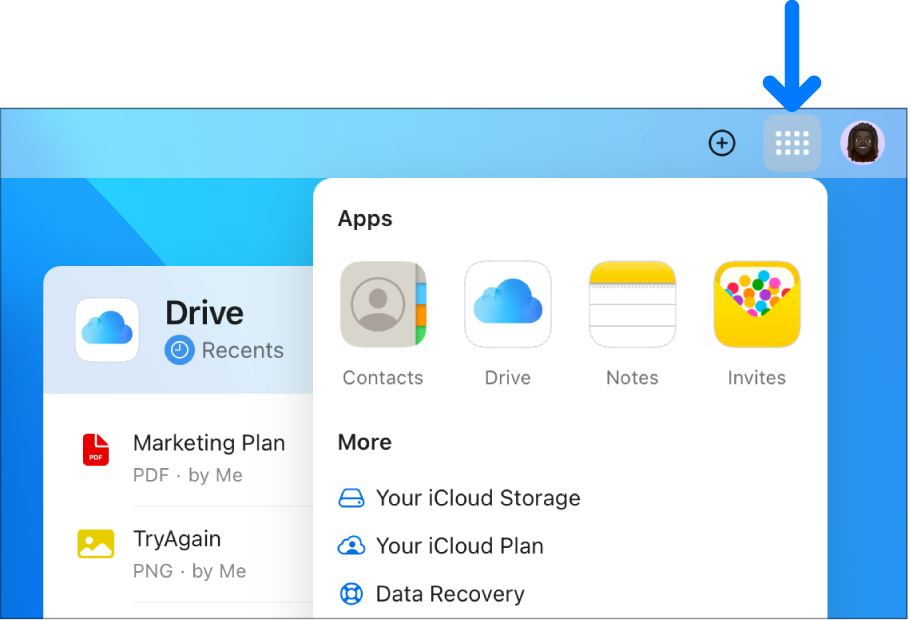
Task: Click the cloud icon next to Your iCloud Plan
Action: coord(352,545)
